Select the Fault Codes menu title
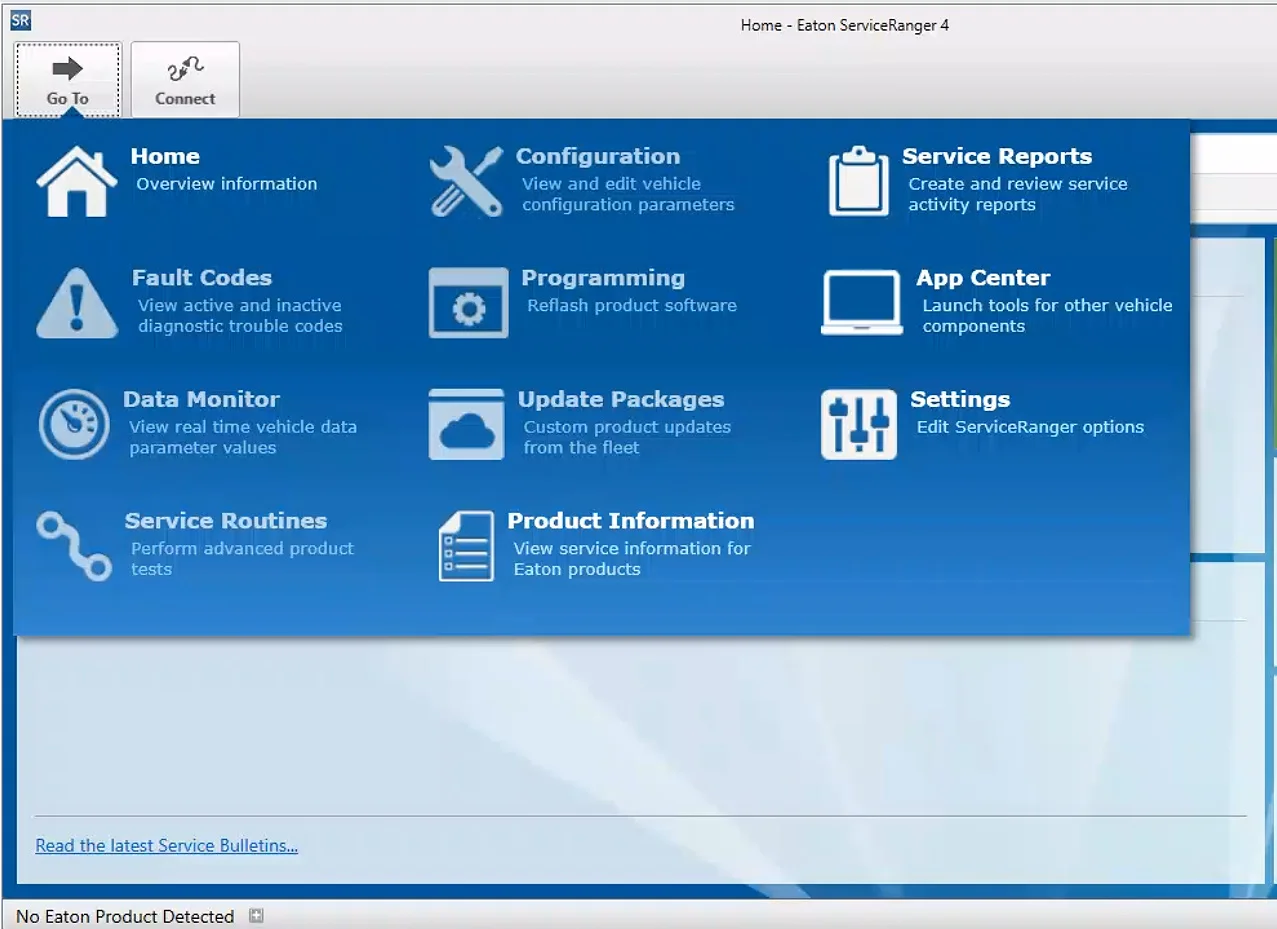 202,278
